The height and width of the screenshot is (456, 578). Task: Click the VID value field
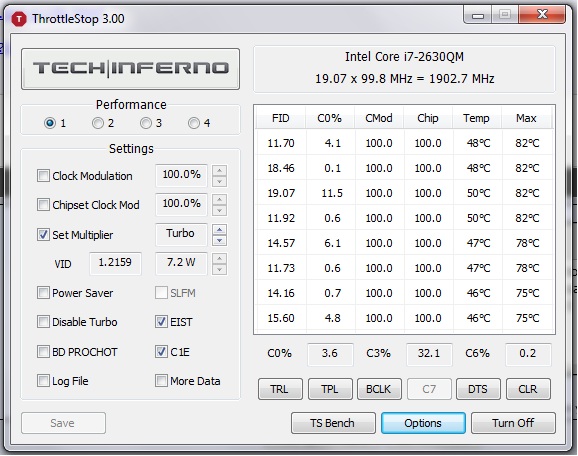click(115, 263)
